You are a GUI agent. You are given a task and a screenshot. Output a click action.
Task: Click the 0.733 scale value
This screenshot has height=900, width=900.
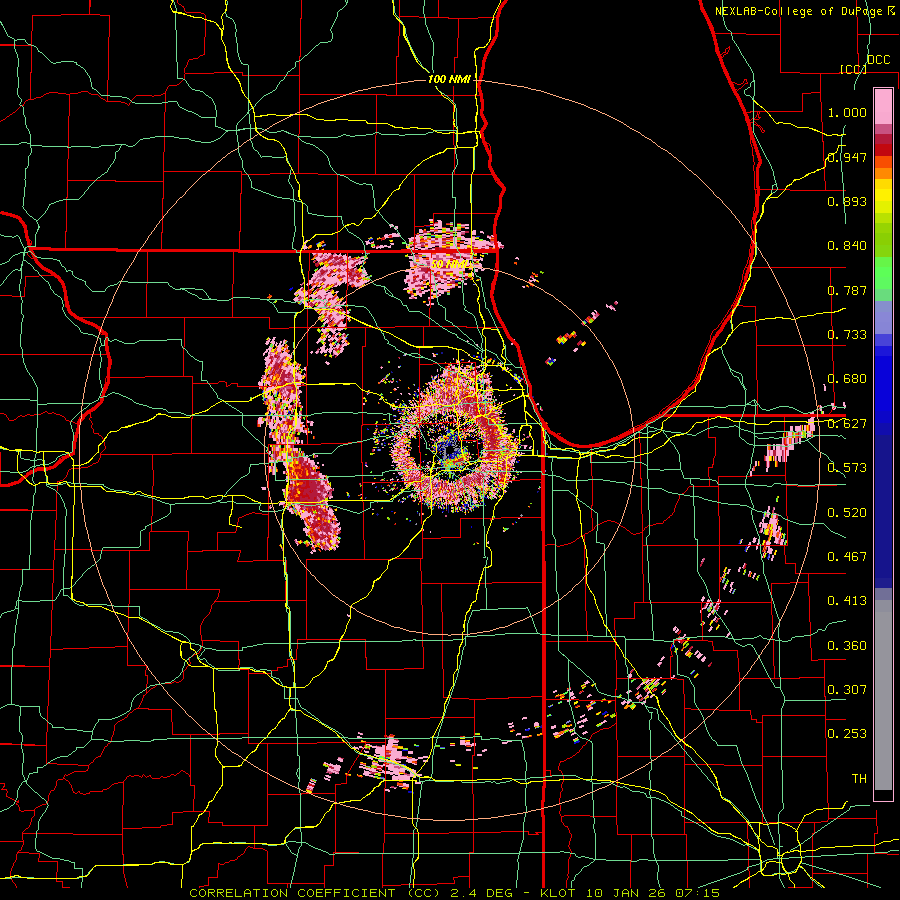point(847,335)
